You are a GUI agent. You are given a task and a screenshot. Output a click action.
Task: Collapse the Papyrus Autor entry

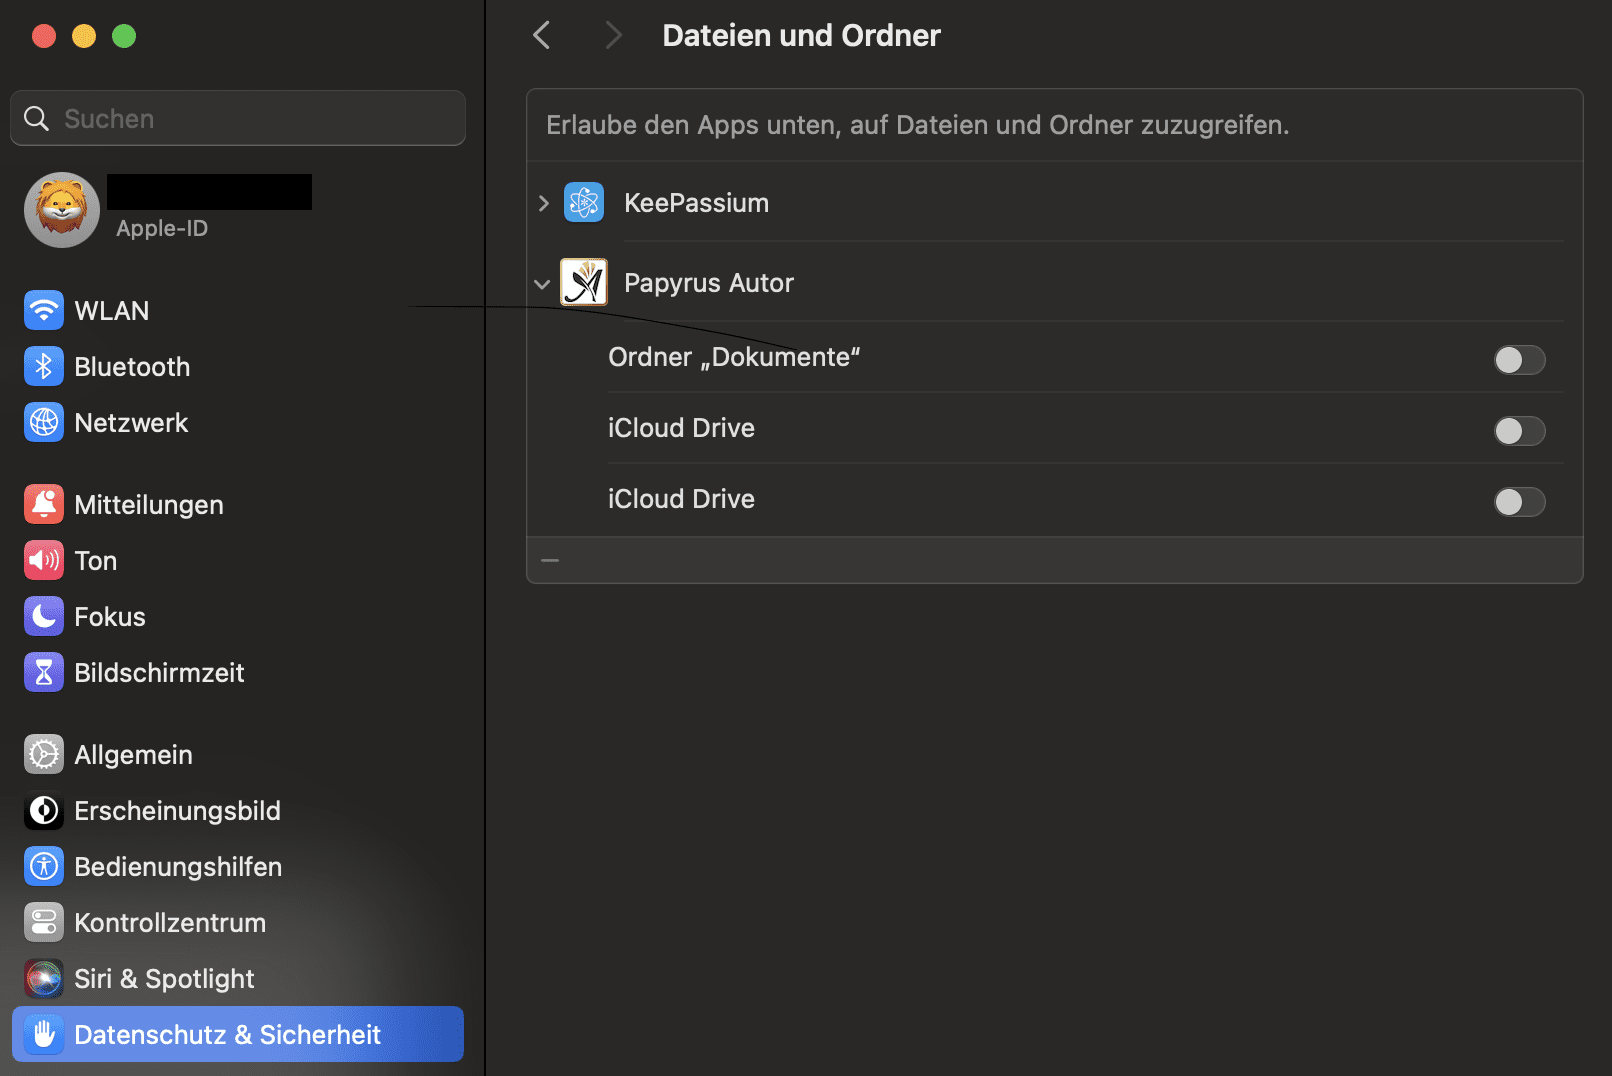[x=542, y=284]
